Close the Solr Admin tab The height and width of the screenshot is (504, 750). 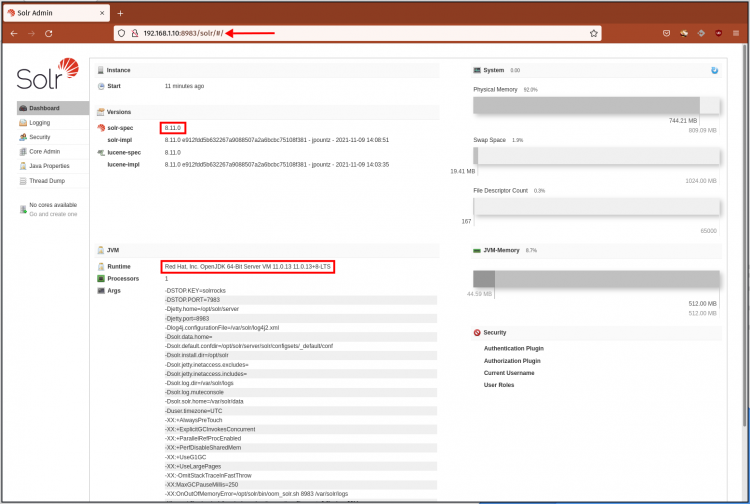coord(102,13)
